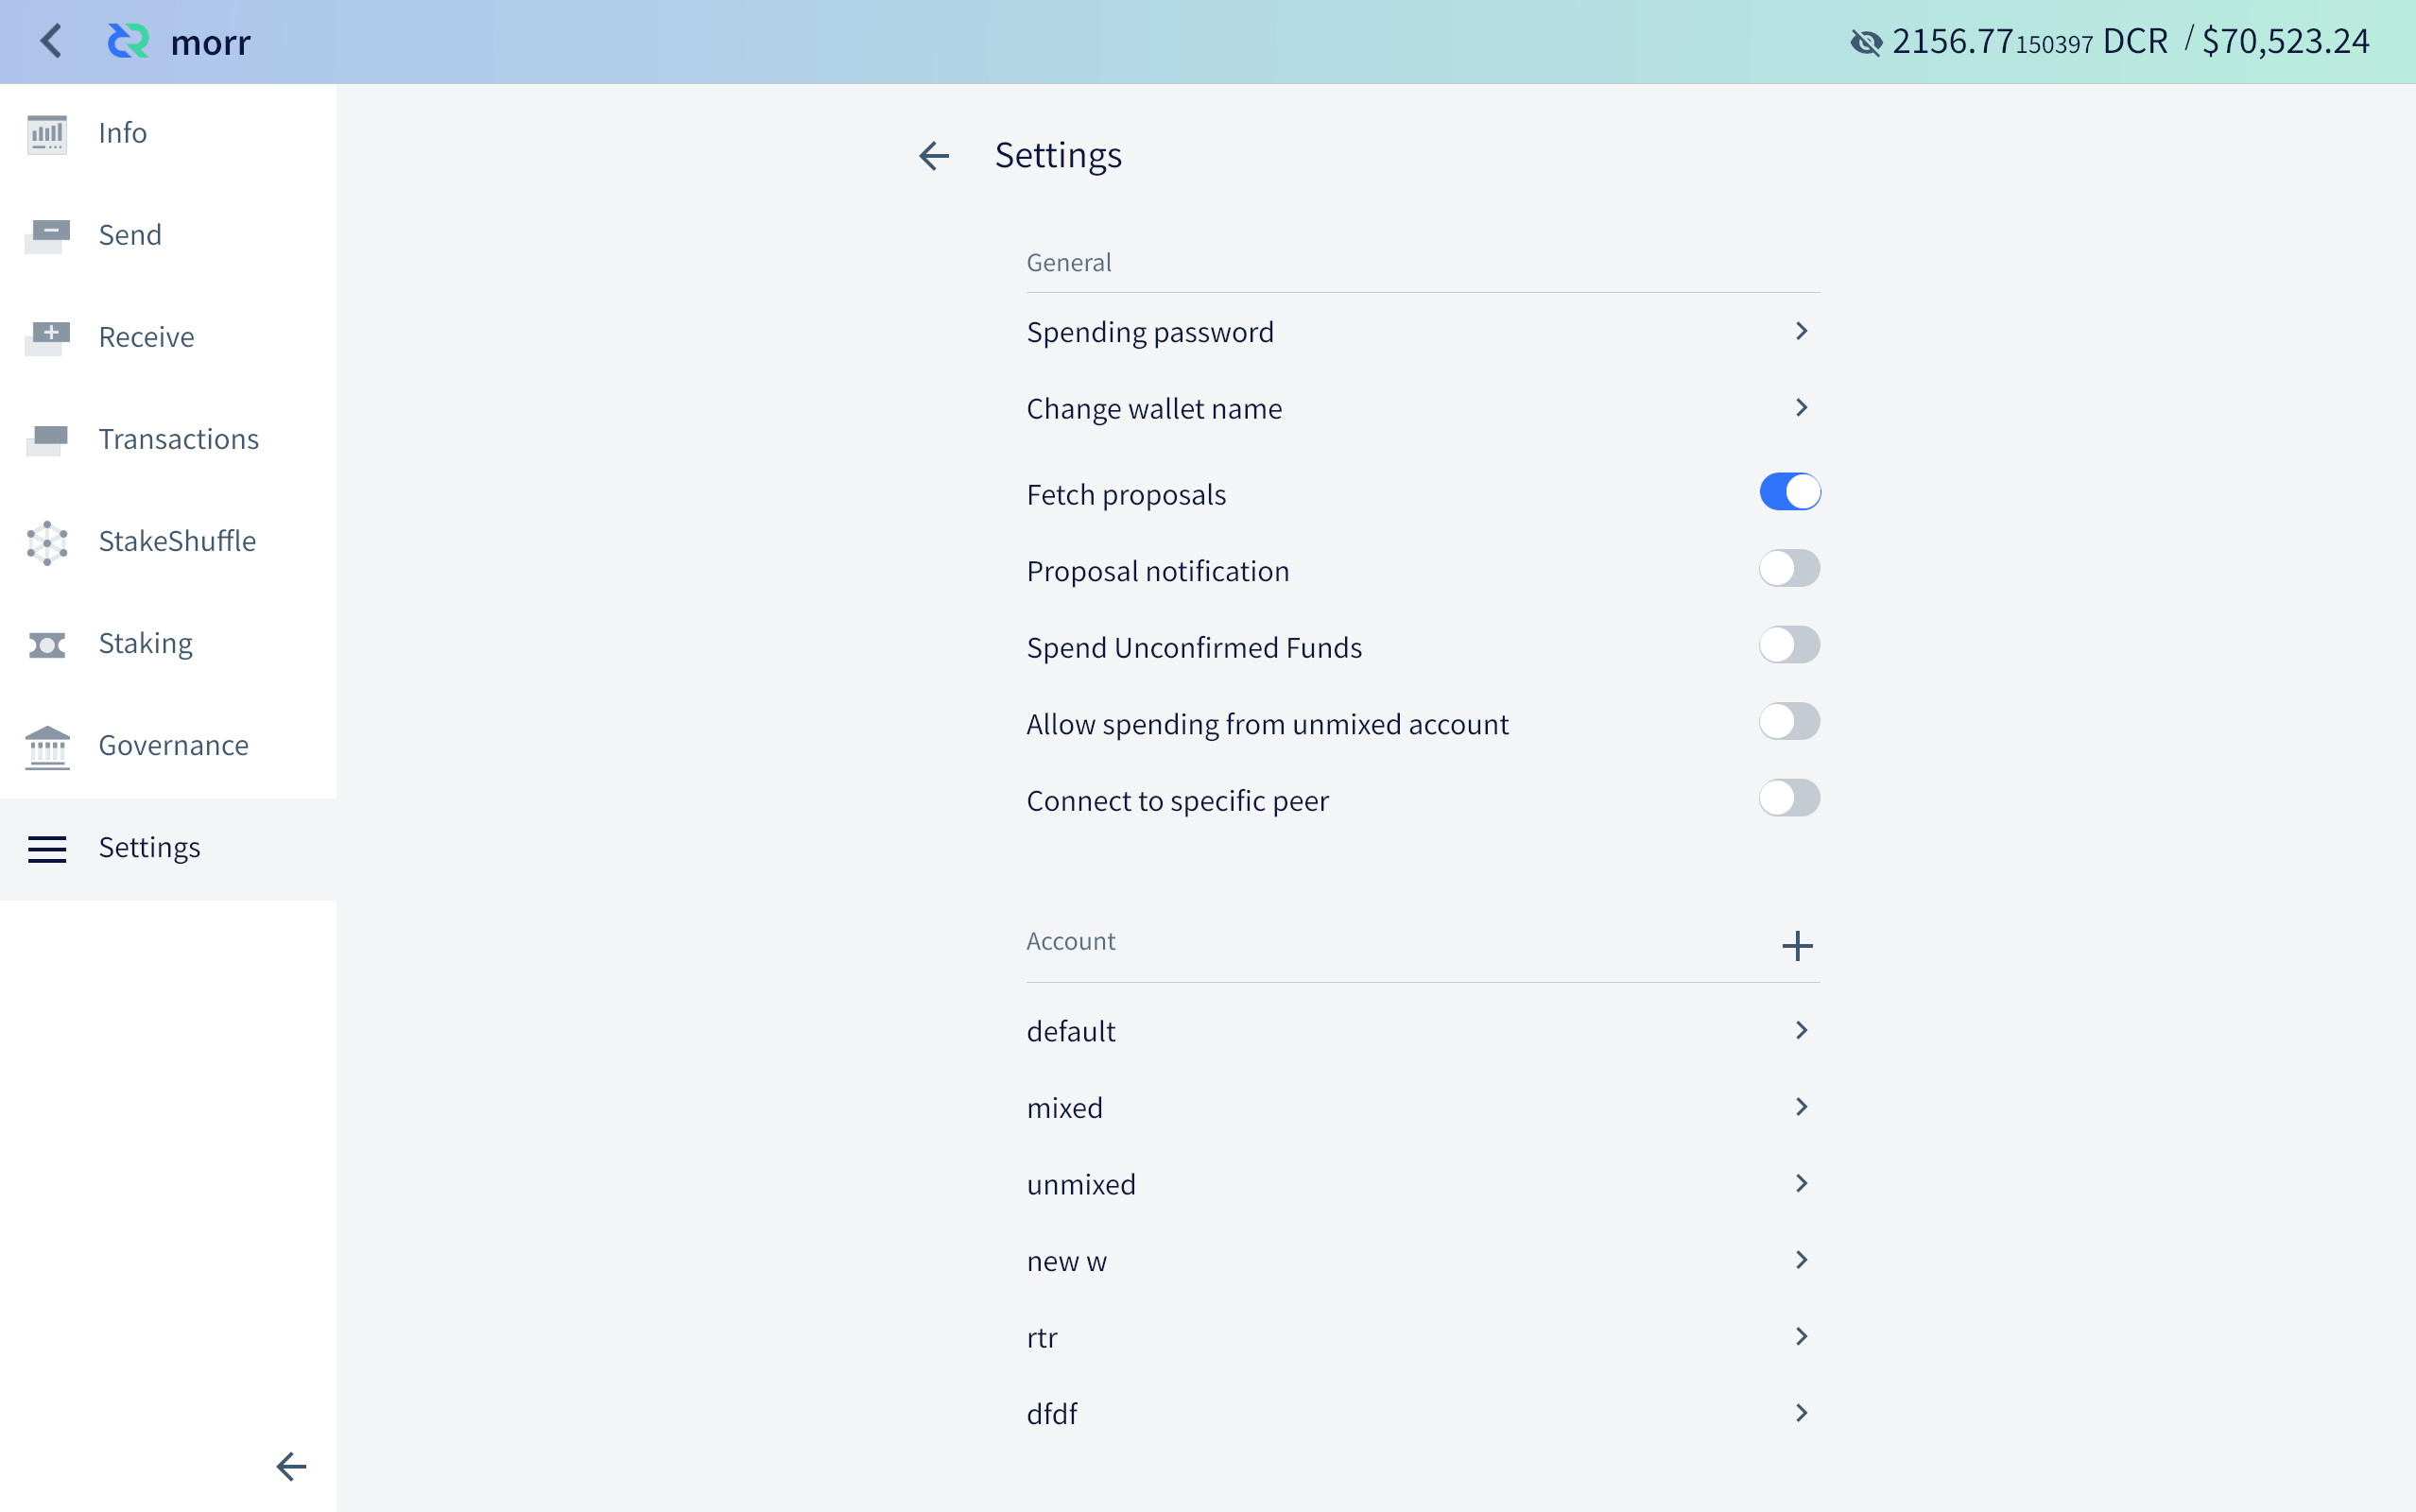Collapse sidebar with bottom arrow icon
Viewport: 2416px width, 1512px height.
[x=291, y=1466]
